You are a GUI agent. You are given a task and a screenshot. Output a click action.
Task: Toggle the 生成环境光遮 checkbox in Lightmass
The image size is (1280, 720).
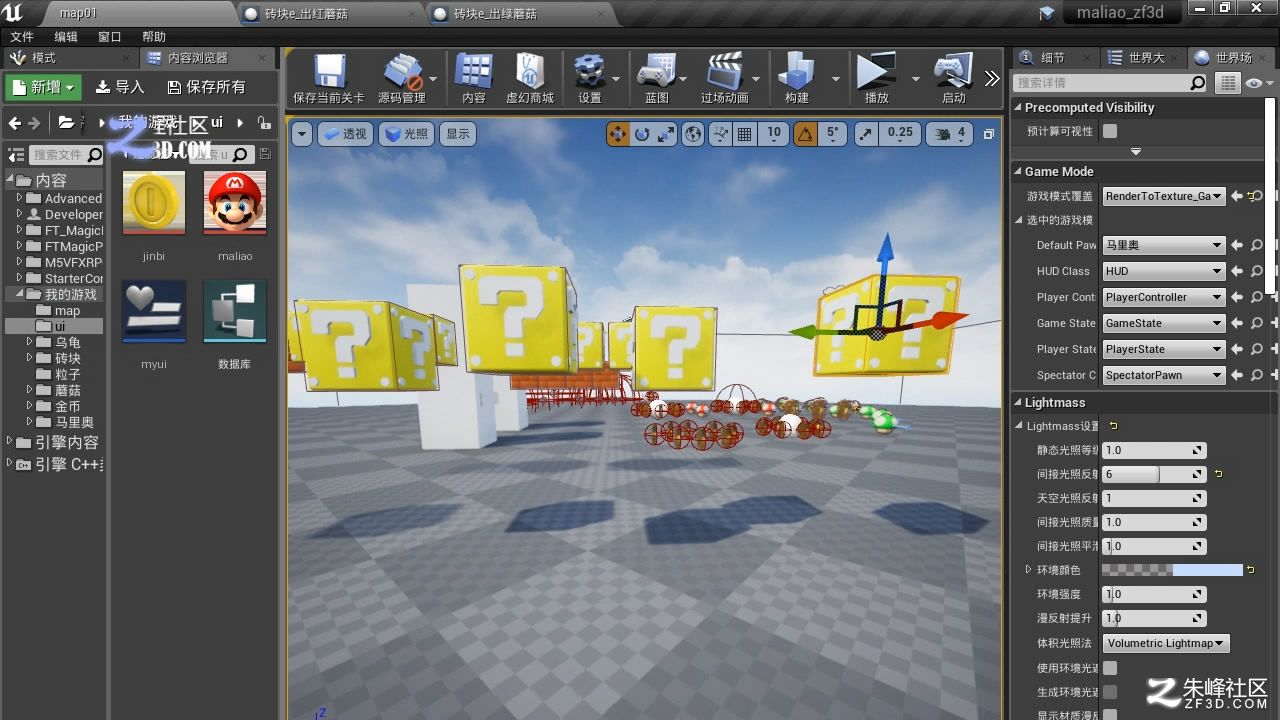click(x=1110, y=691)
